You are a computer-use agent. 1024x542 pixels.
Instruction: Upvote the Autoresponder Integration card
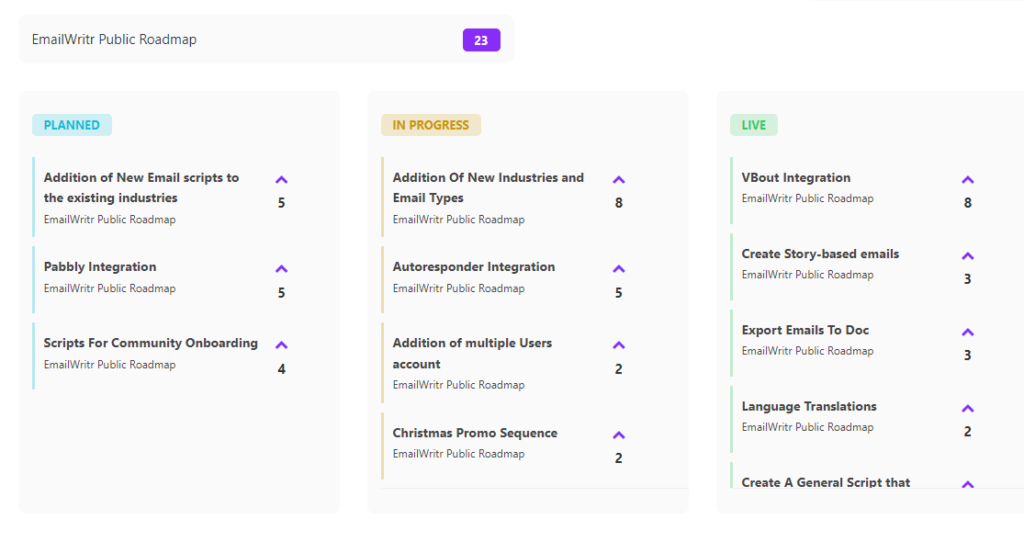pyautogui.click(x=618, y=269)
